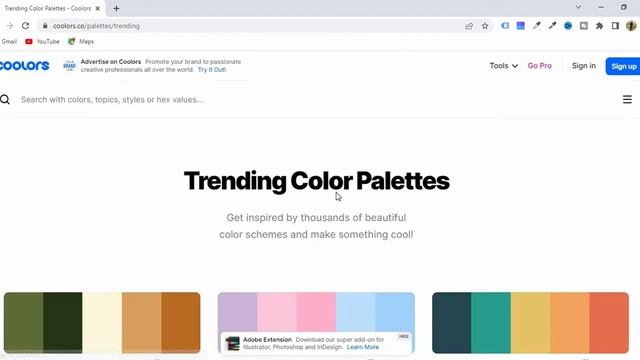Hide the Adobe Extension ad
The image size is (640, 360).
tap(404, 336)
